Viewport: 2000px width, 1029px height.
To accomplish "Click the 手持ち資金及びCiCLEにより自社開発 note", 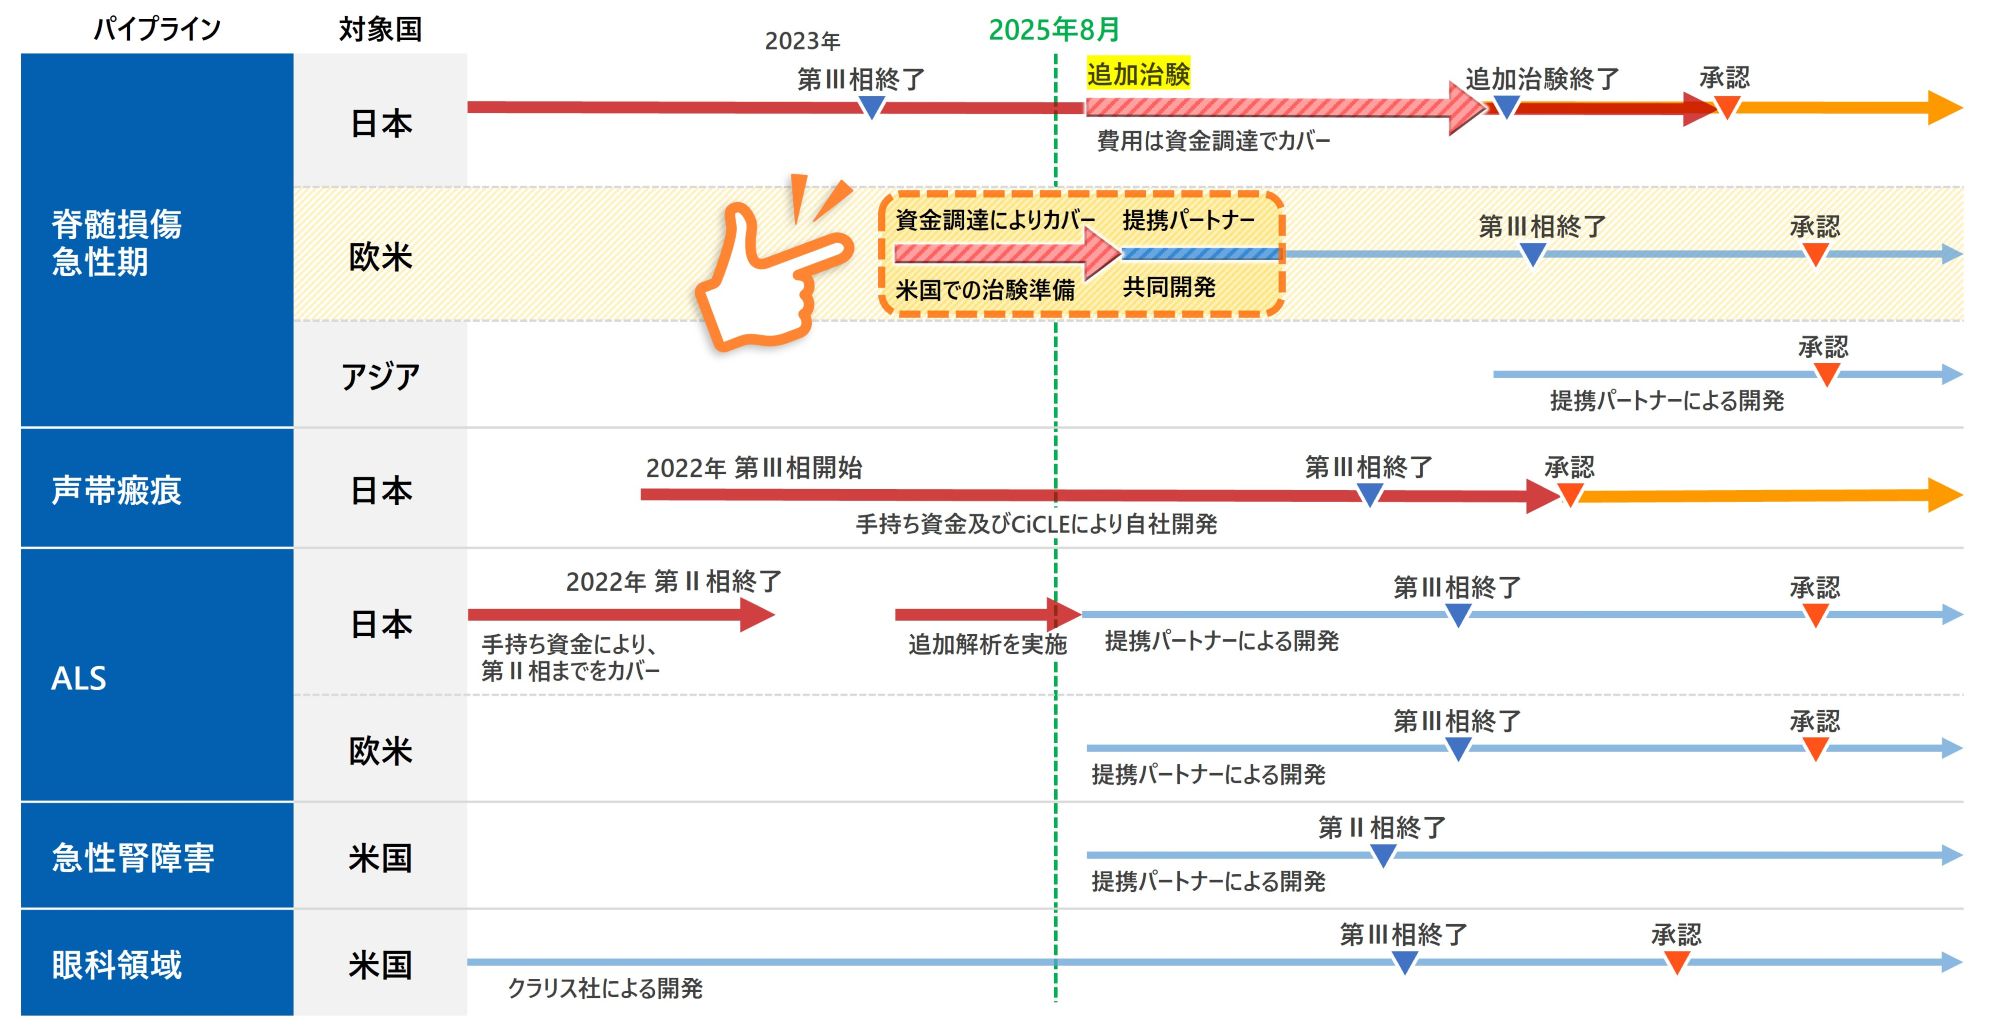I will coord(1036,524).
